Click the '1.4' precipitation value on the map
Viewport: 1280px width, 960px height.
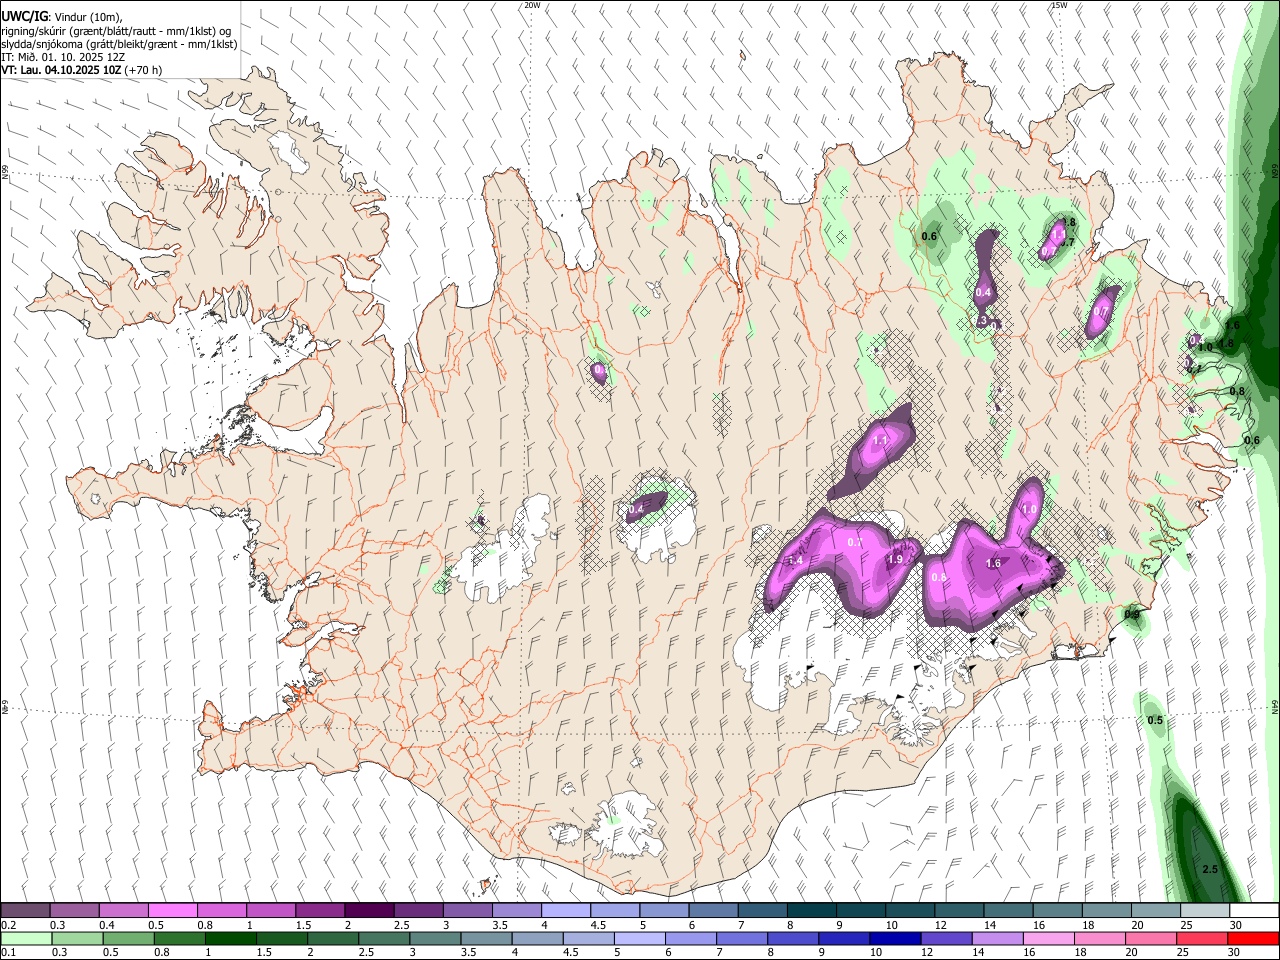[x=796, y=561]
